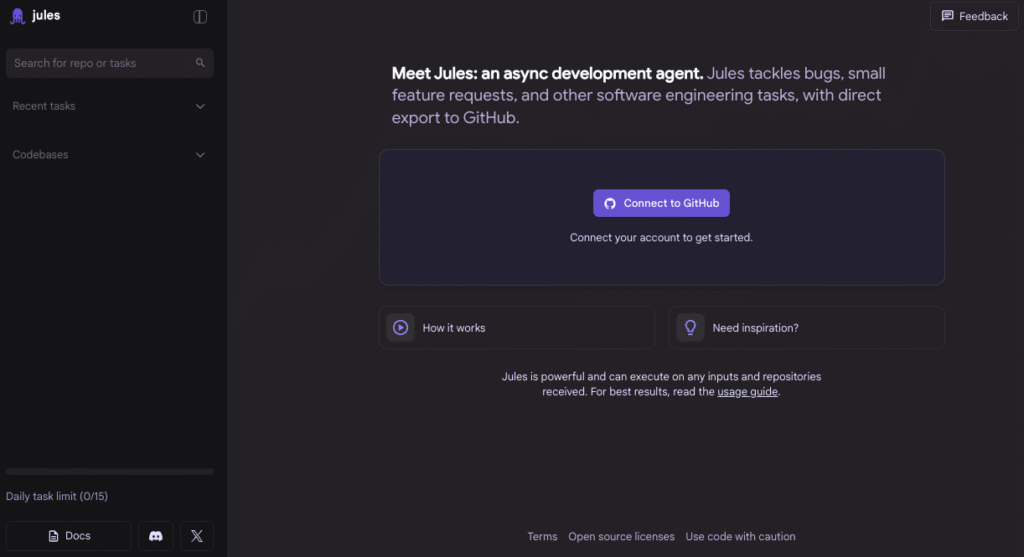Select the Codebases section label

pyautogui.click(x=40, y=155)
